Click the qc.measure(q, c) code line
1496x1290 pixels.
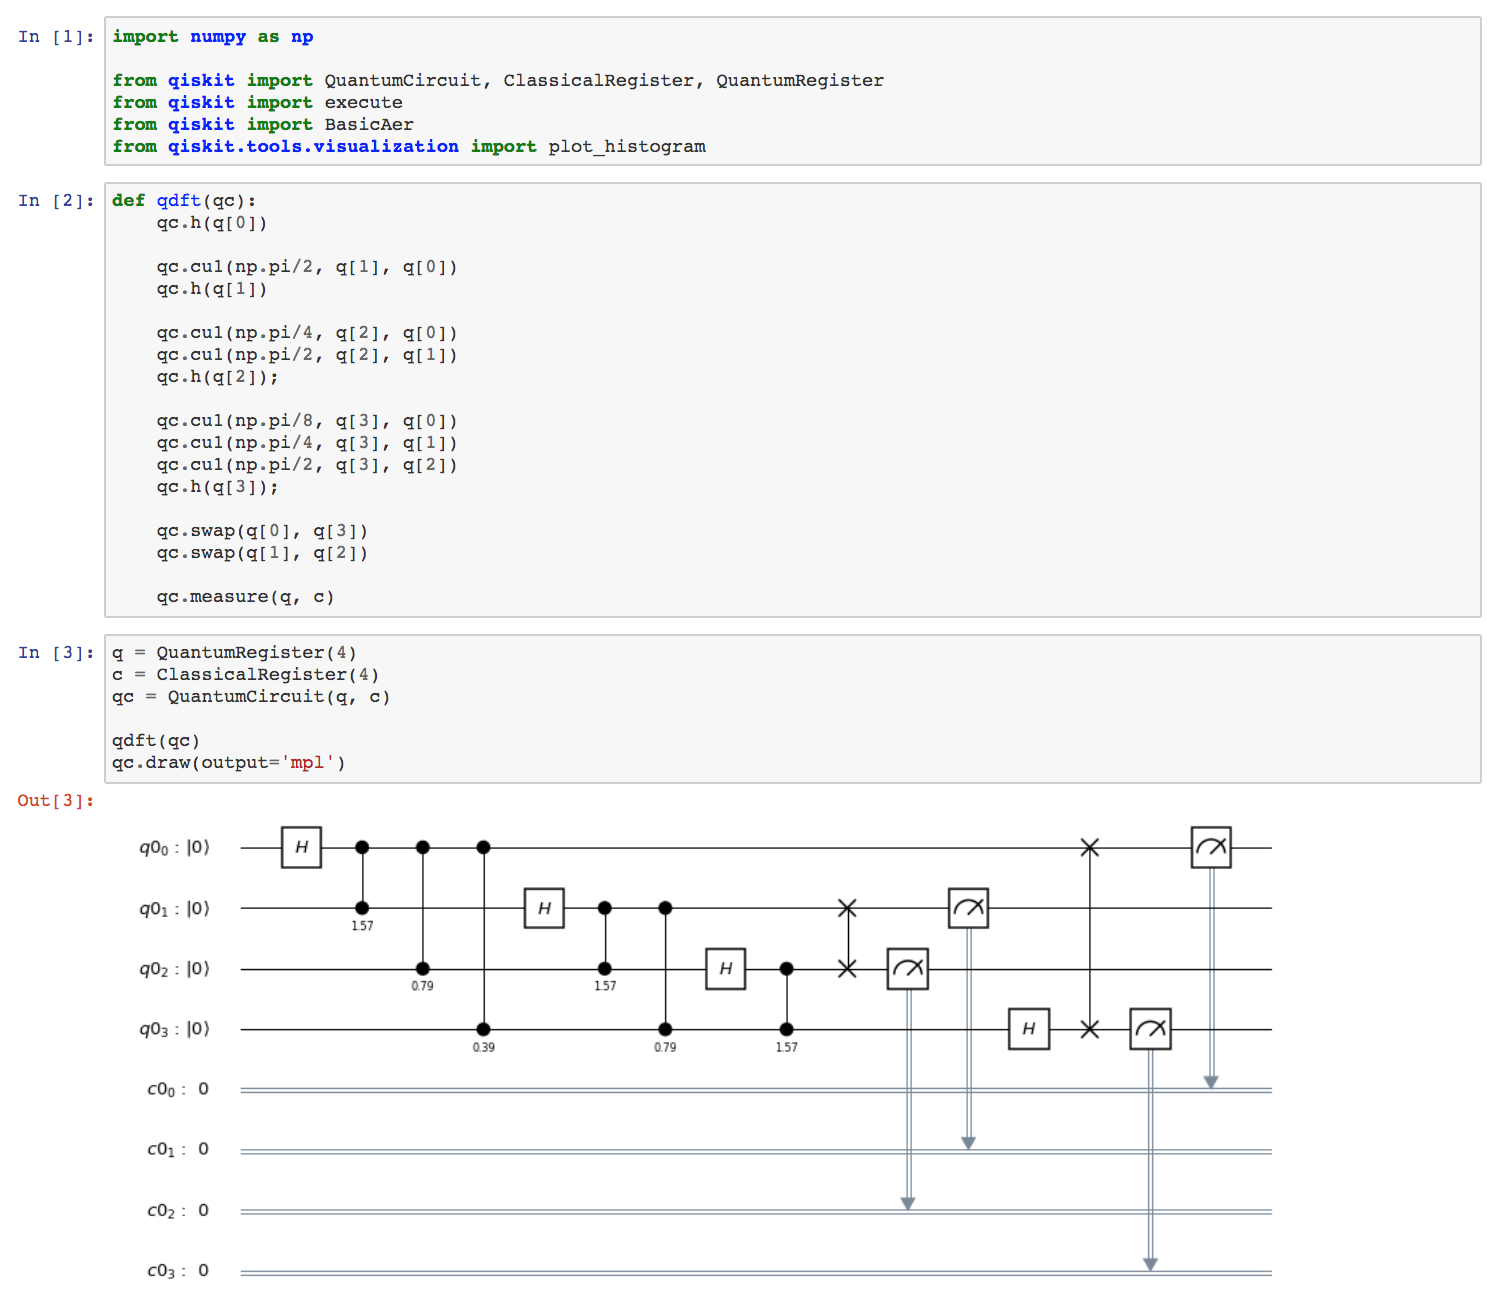click(245, 597)
